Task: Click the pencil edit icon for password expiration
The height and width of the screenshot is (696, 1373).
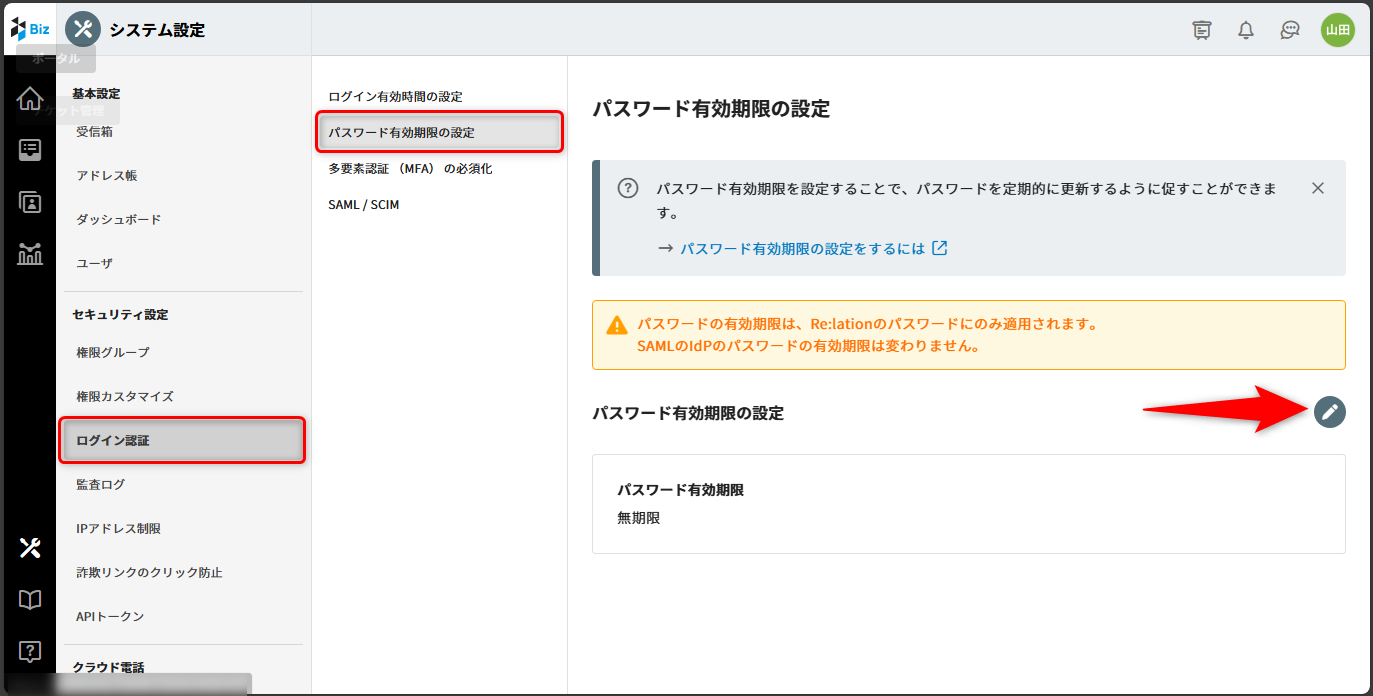Action: pyautogui.click(x=1329, y=412)
